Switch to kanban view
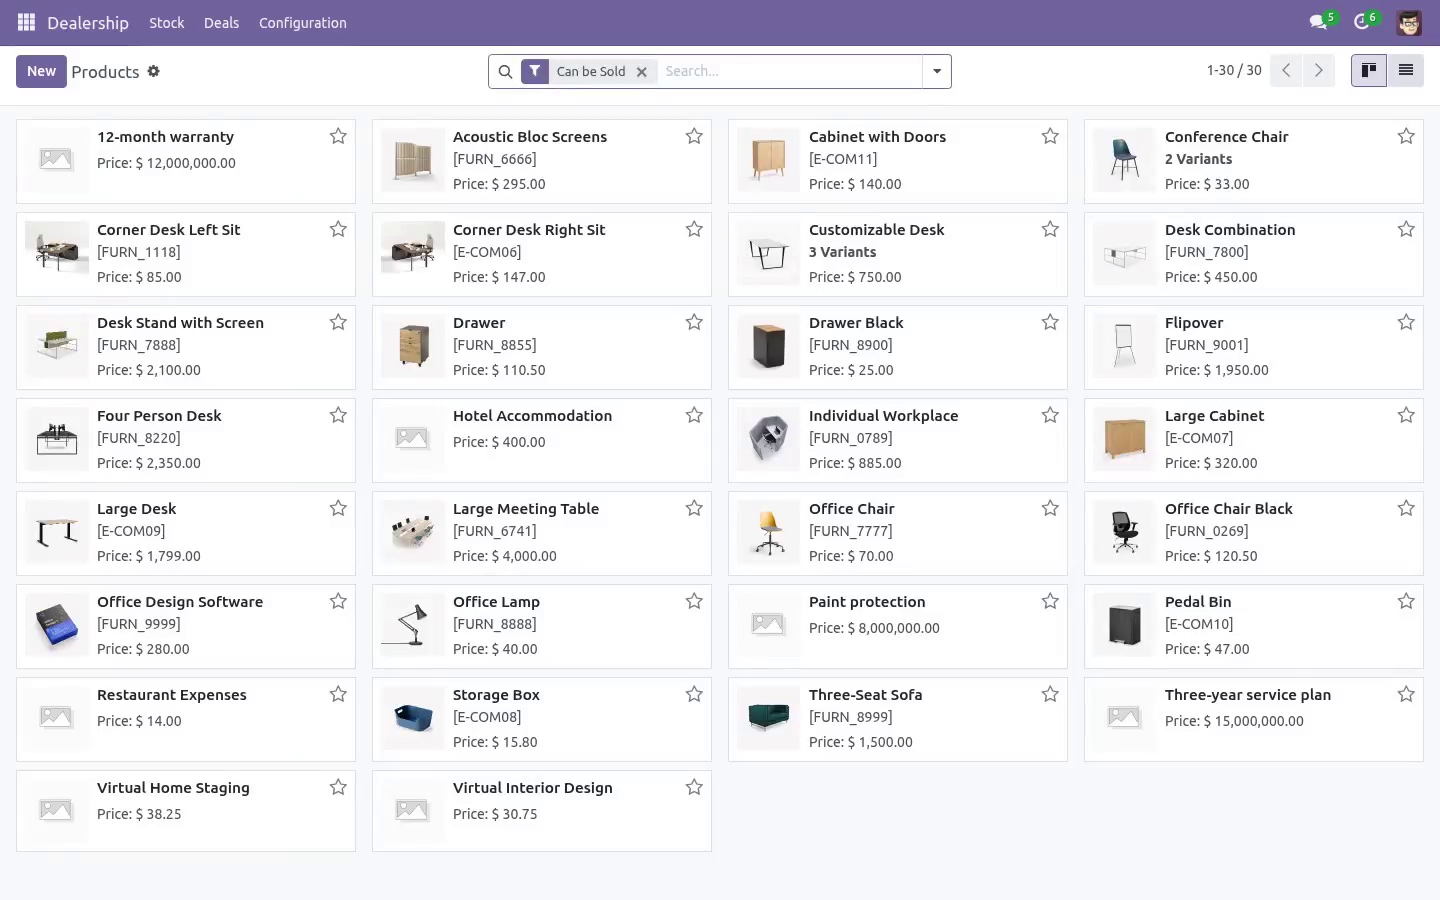This screenshot has height=900, width=1440. point(1369,70)
